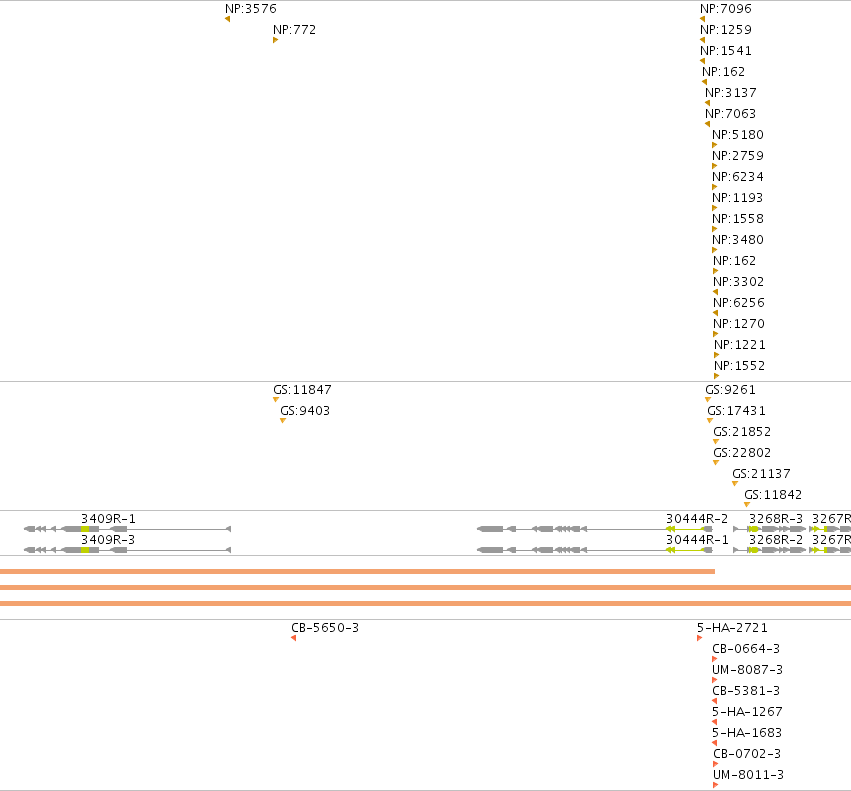Select the 3268R-3 transcript label
Image resolution: width=851 pixels, height=791 pixels.
click(776, 519)
